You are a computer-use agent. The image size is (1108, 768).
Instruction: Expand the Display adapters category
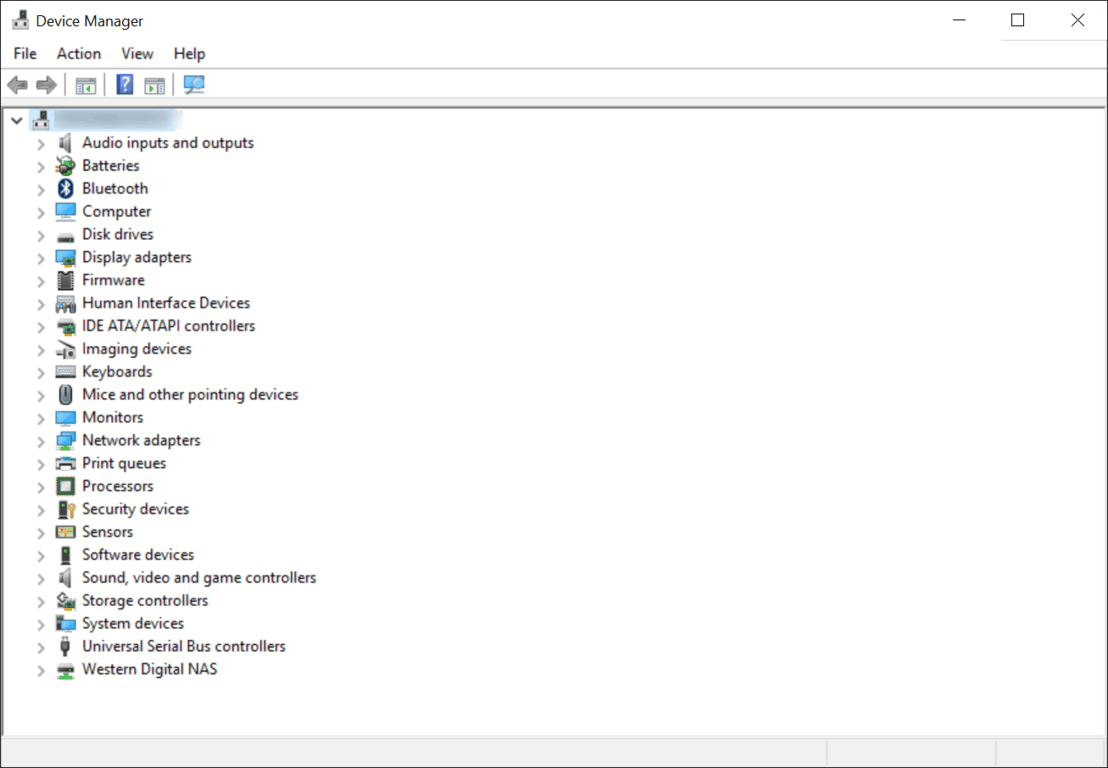41,258
